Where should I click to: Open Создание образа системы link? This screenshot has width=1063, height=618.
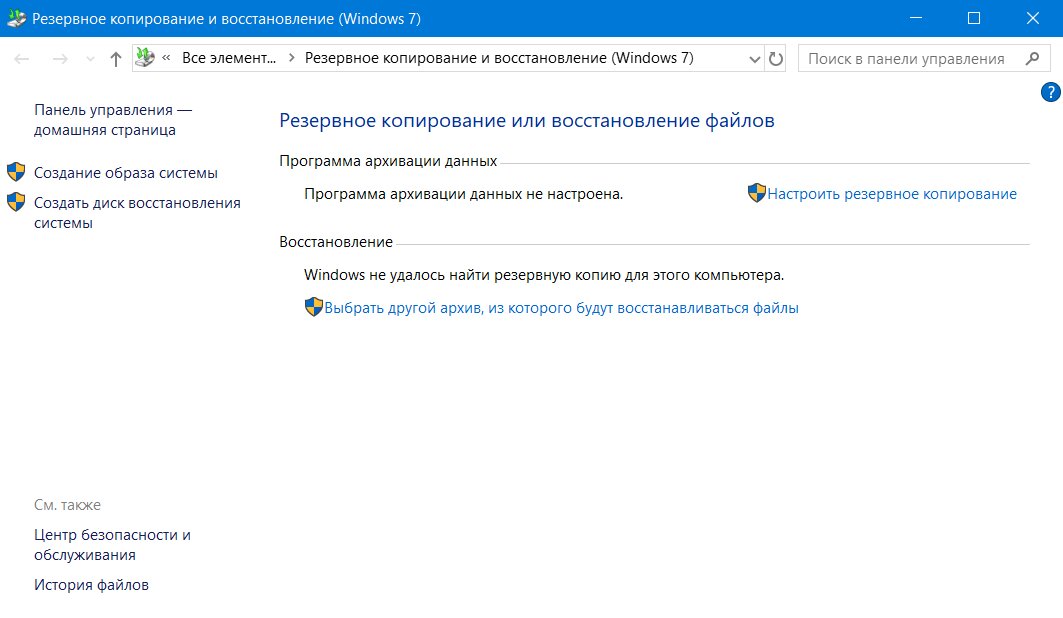pyautogui.click(x=126, y=173)
